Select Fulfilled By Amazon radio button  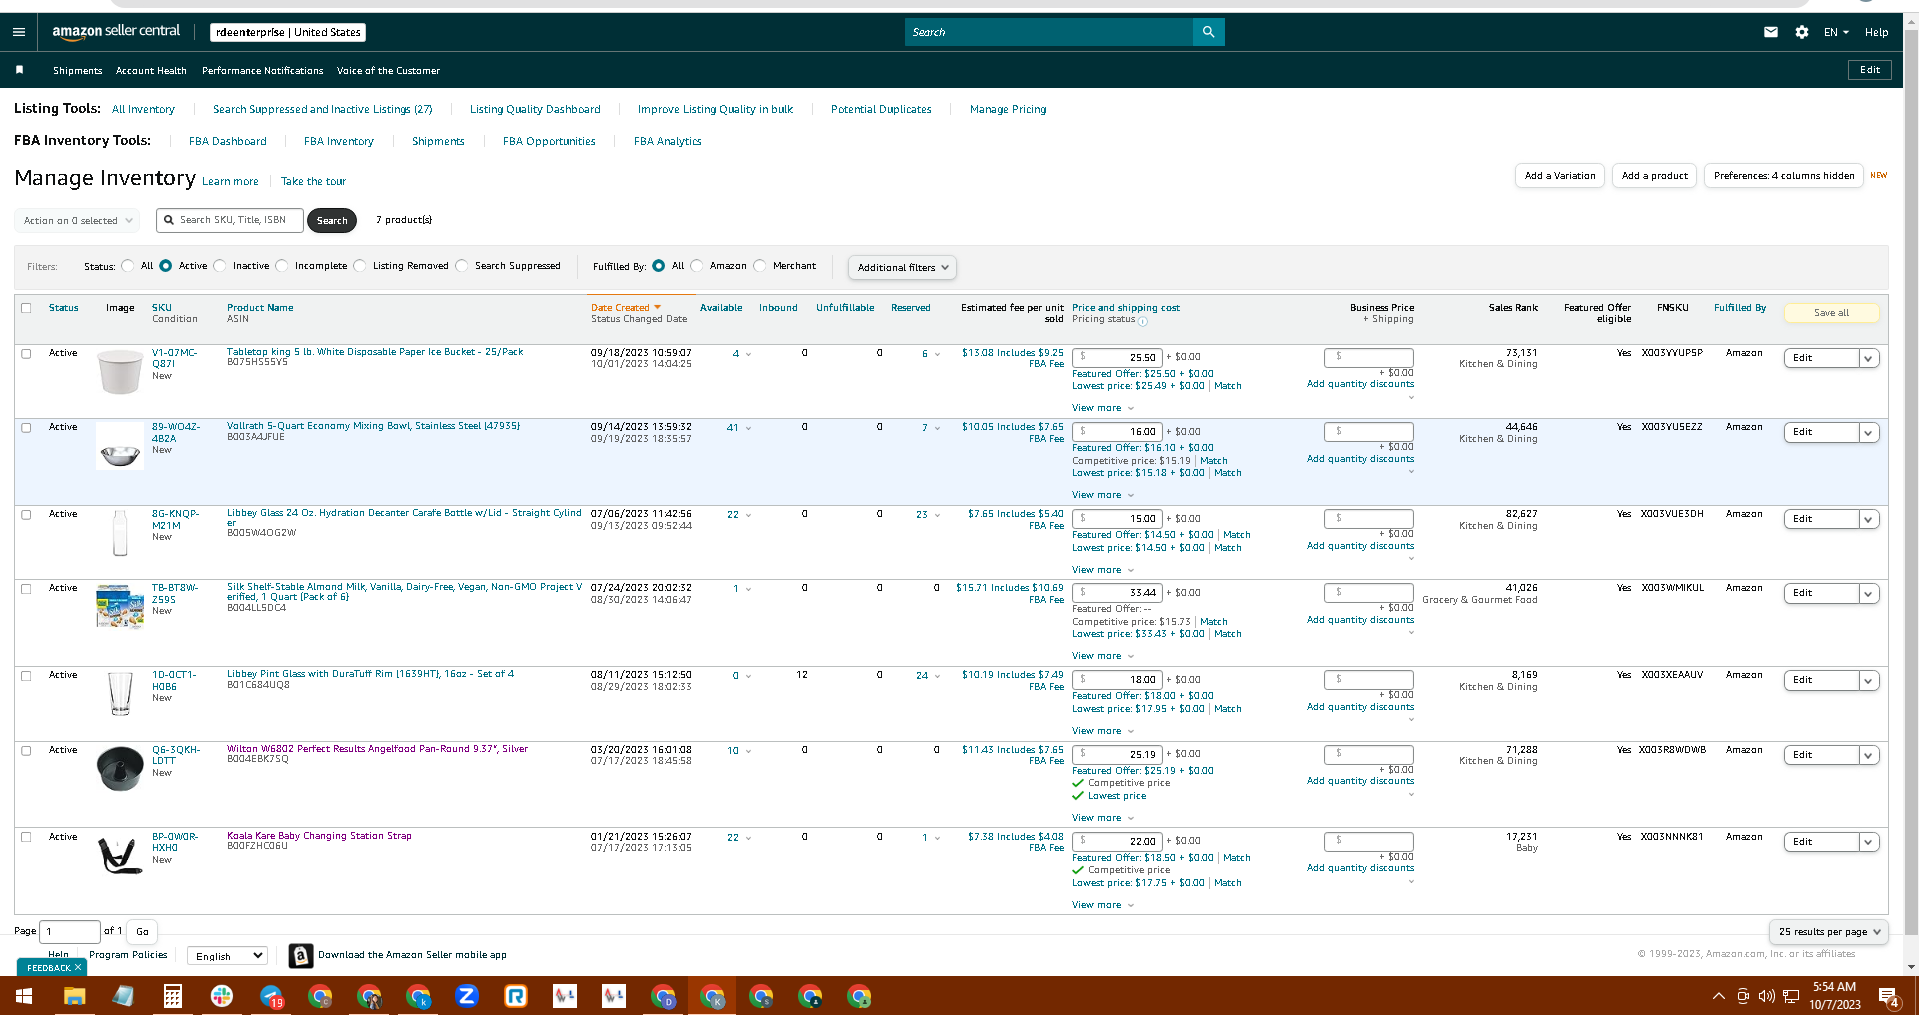[x=697, y=266]
